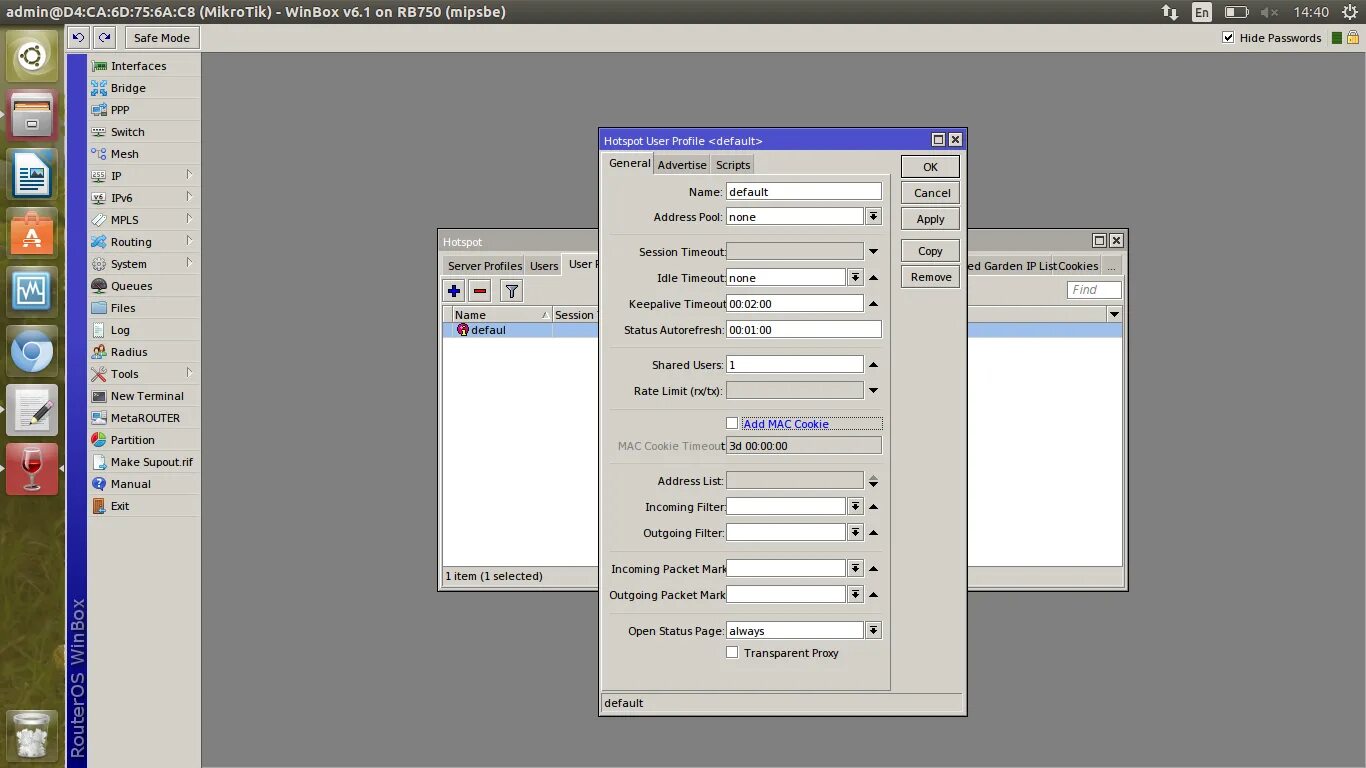The height and width of the screenshot is (768, 1366).
Task: Click the Apply button
Action: click(x=930, y=219)
